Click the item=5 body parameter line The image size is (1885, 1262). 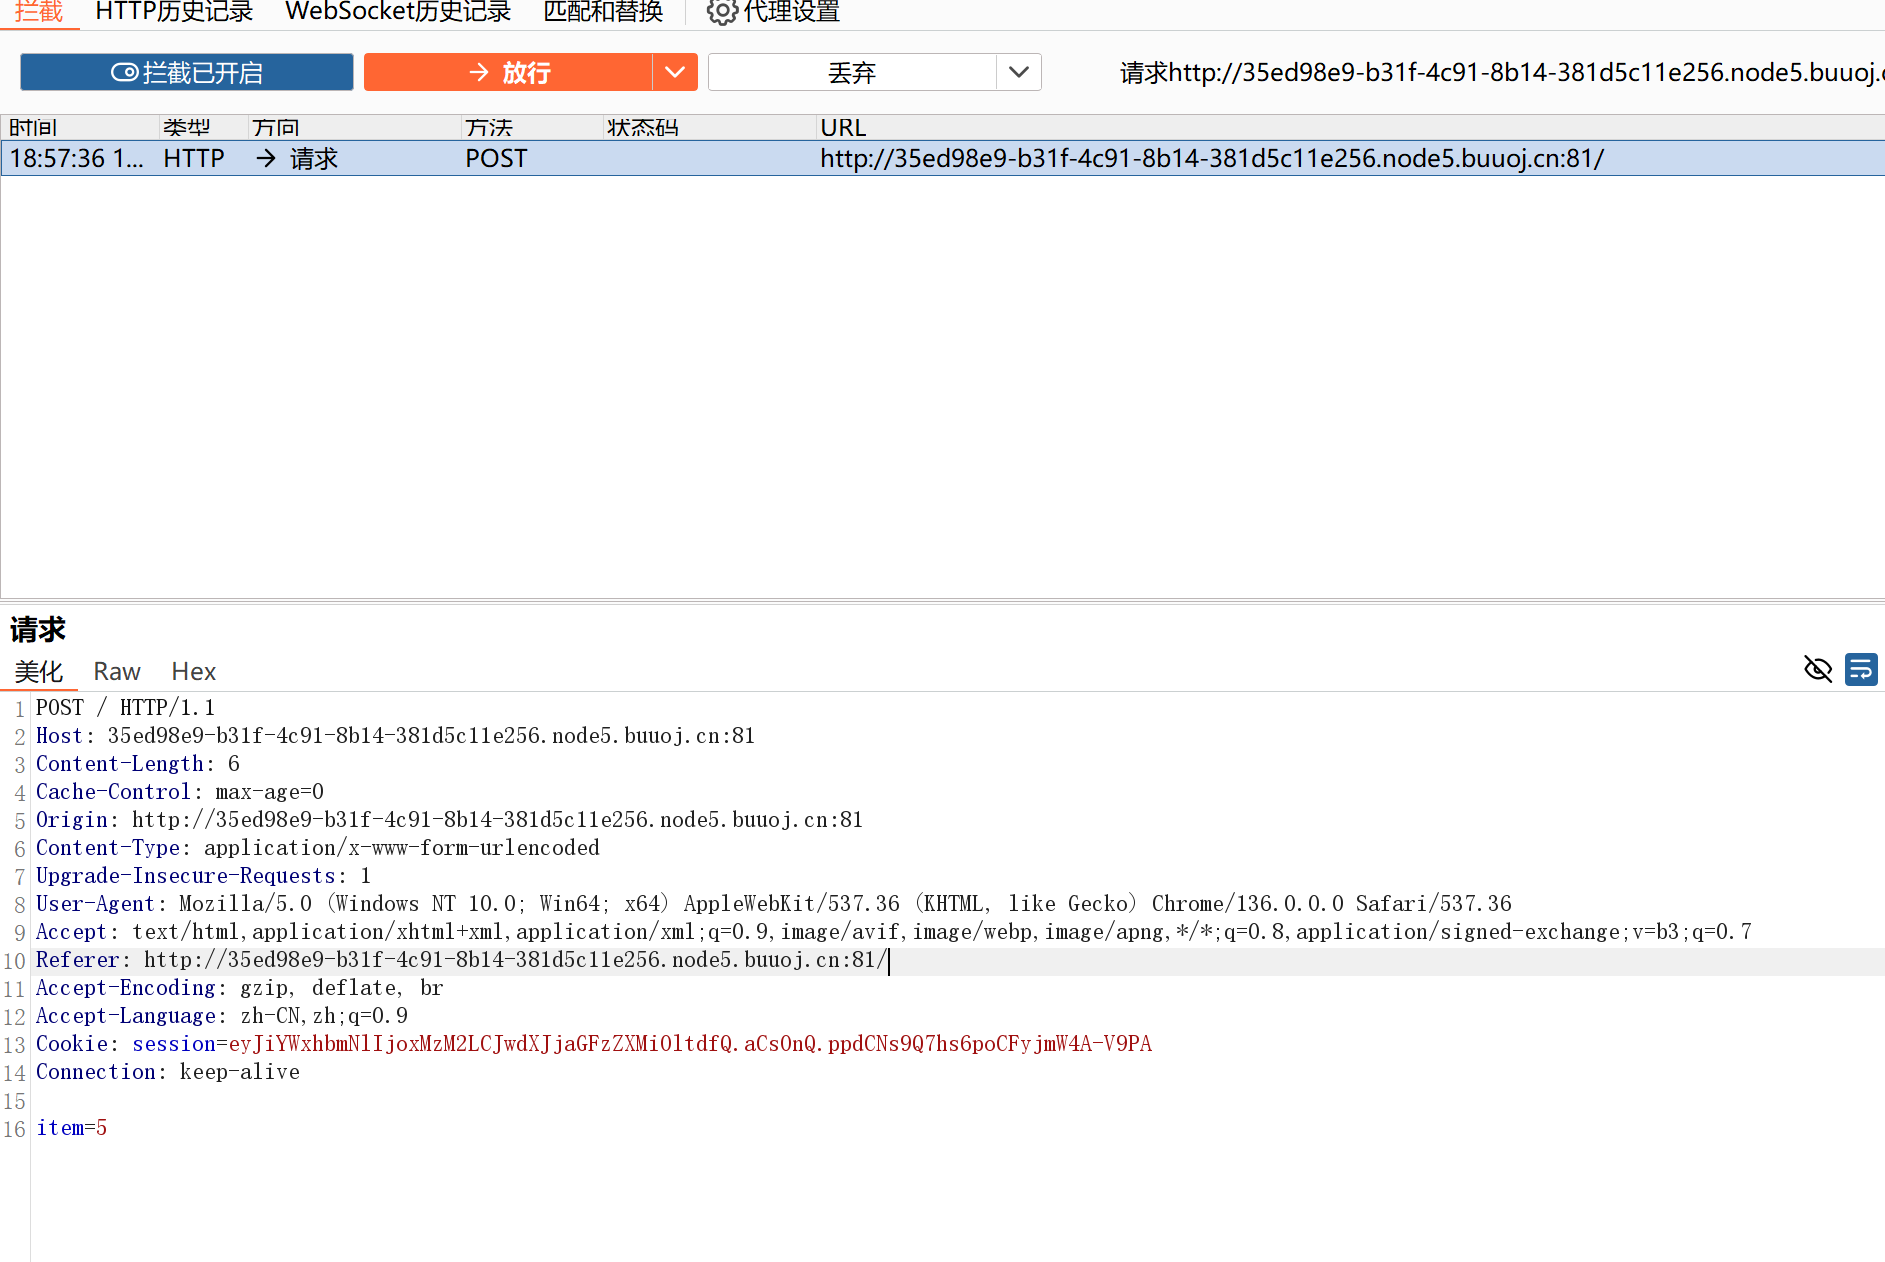click(x=71, y=1128)
